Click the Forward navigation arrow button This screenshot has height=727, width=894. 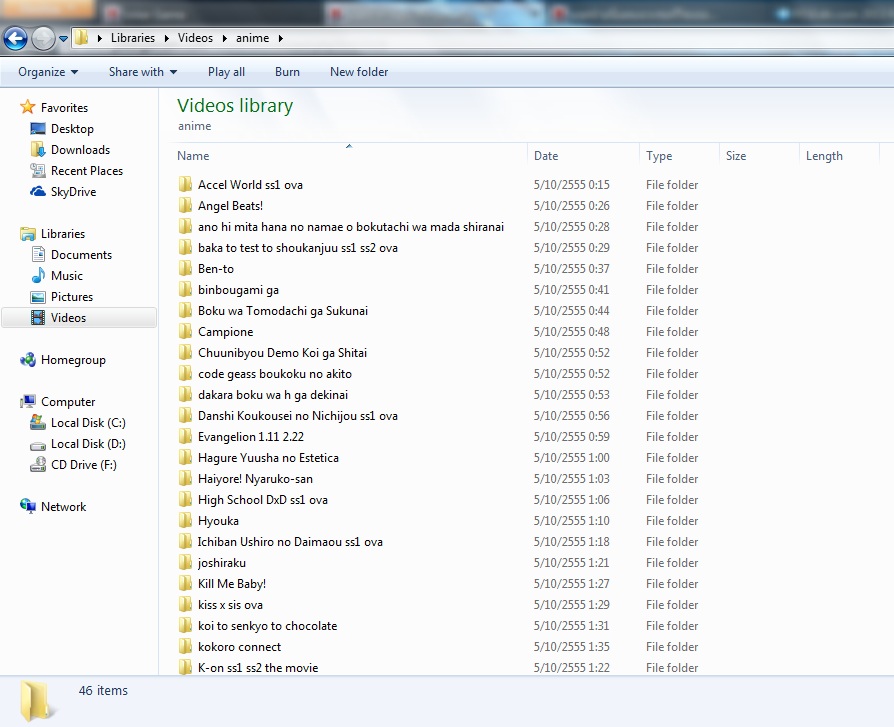click(x=43, y=39)
